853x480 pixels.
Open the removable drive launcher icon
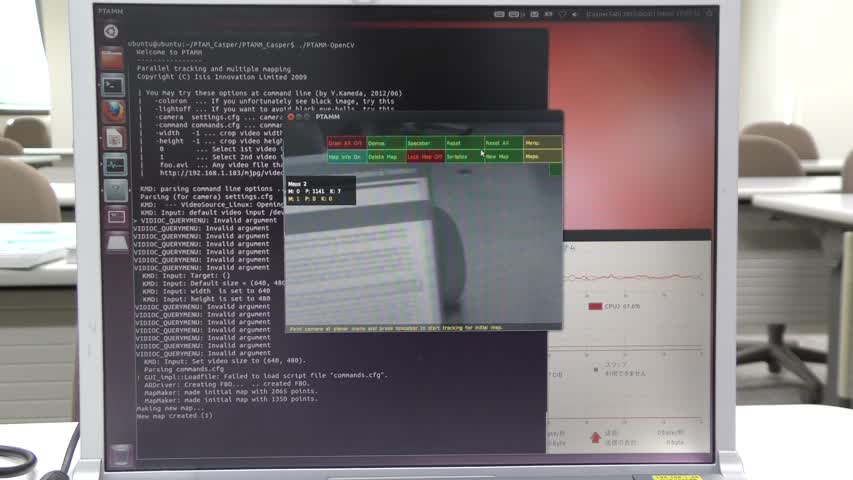tap(118, 242)
